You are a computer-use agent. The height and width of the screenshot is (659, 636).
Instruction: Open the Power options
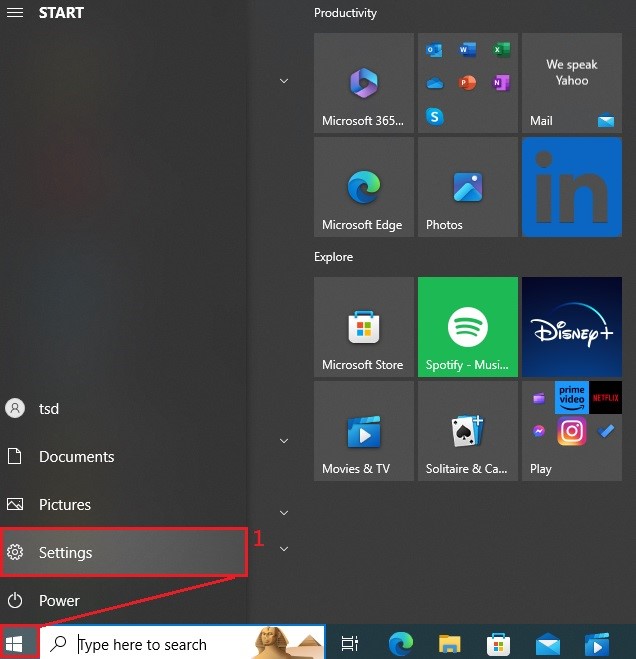123,600
